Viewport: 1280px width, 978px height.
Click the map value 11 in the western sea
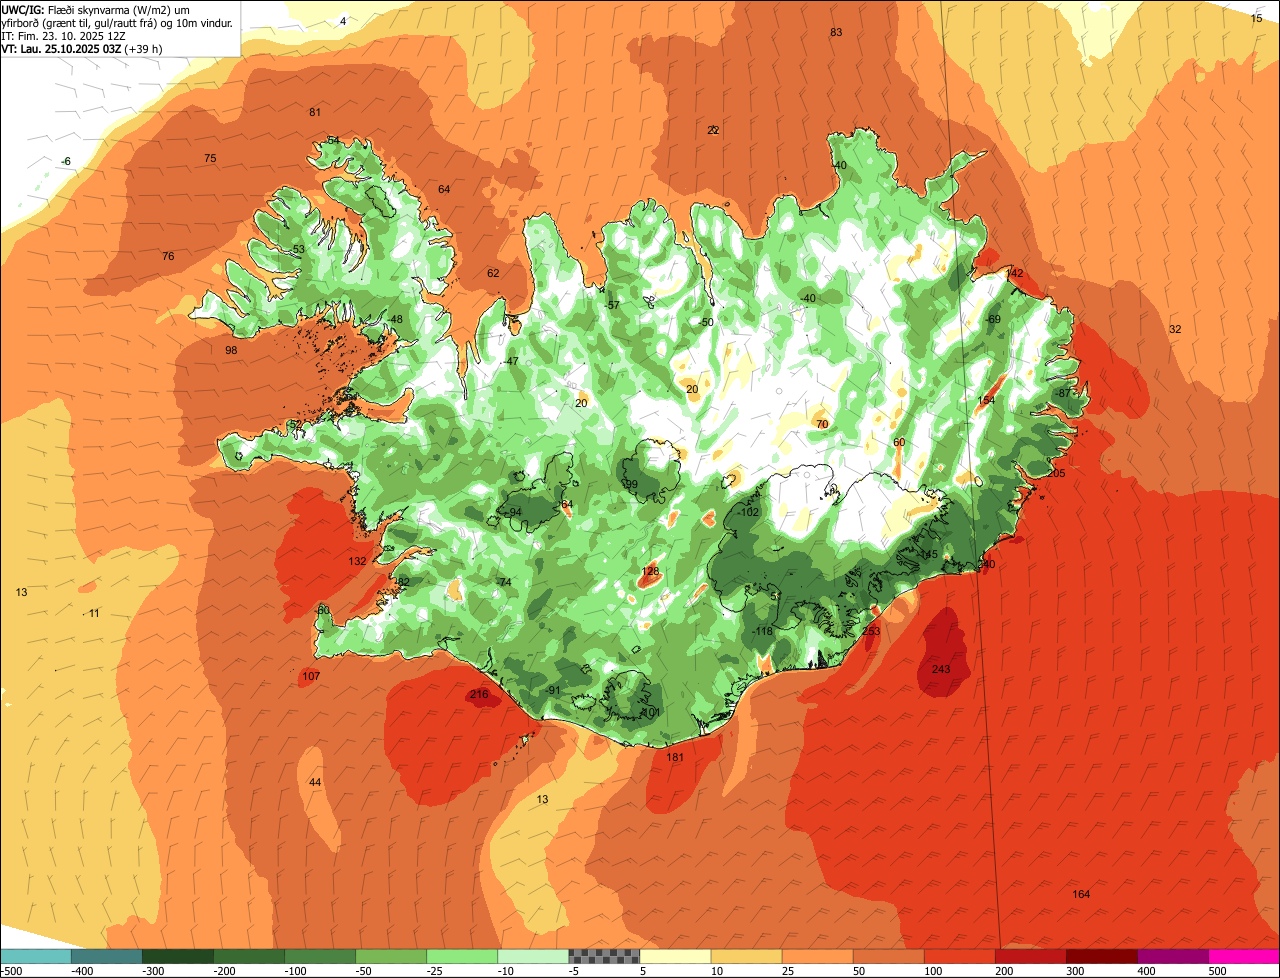coord(94,613)
